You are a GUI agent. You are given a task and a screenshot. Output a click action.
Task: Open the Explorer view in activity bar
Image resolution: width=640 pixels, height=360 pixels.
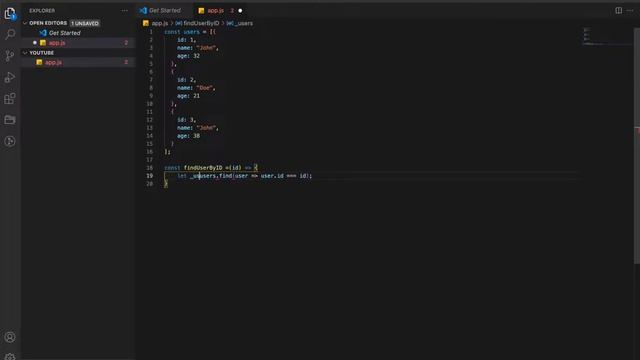(10, 13)
